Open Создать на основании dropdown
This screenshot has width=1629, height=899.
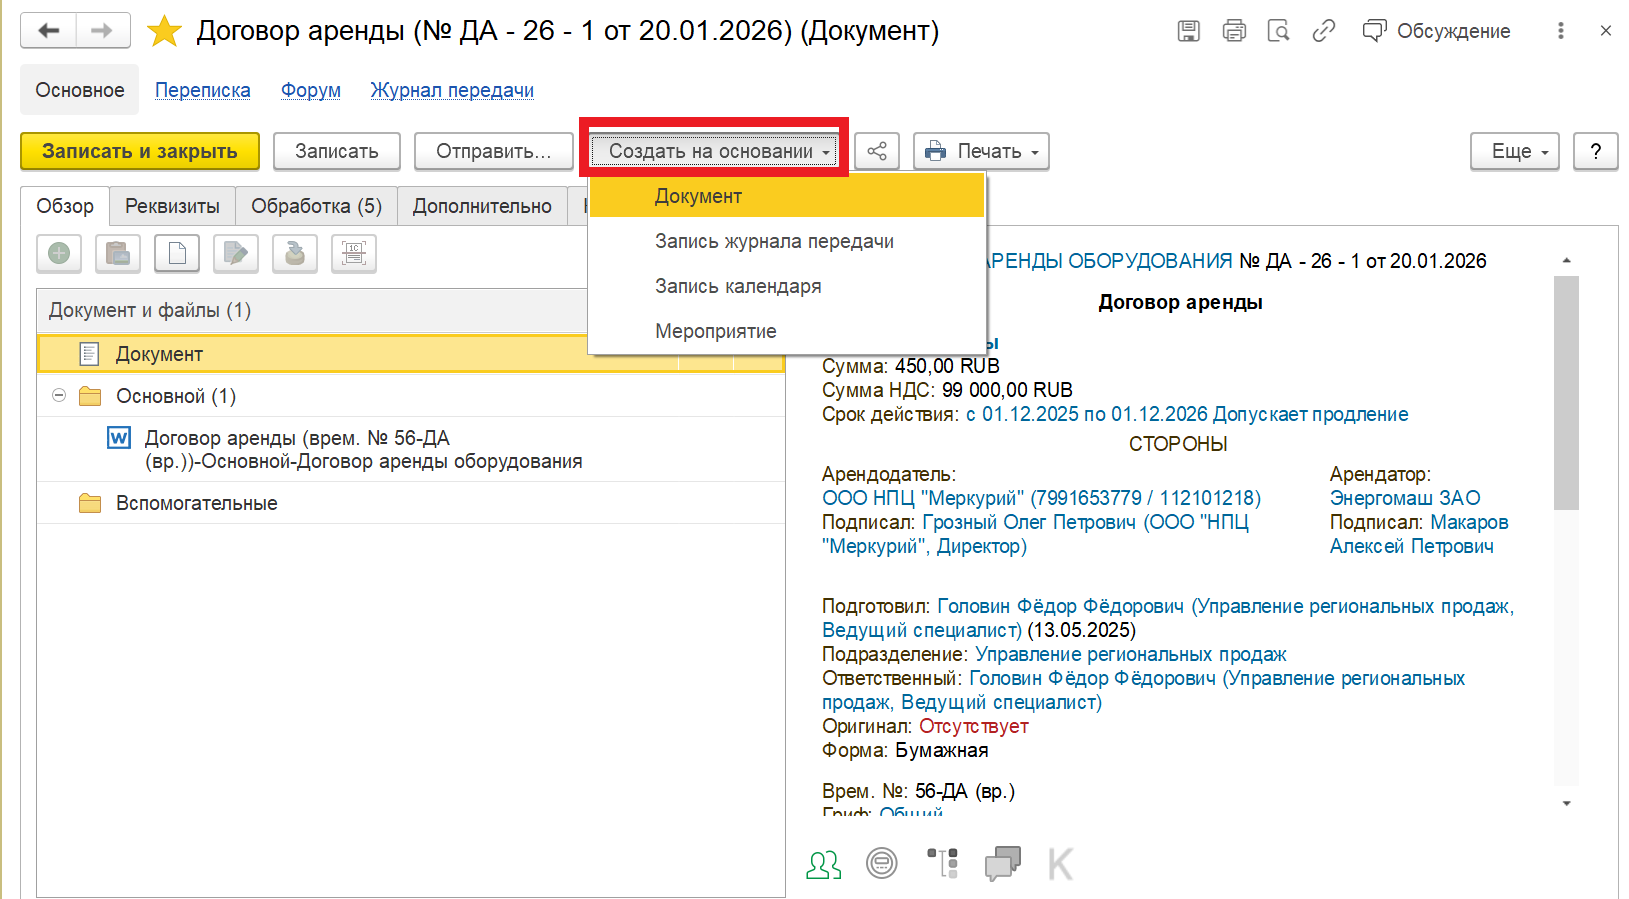coord(714,152)
